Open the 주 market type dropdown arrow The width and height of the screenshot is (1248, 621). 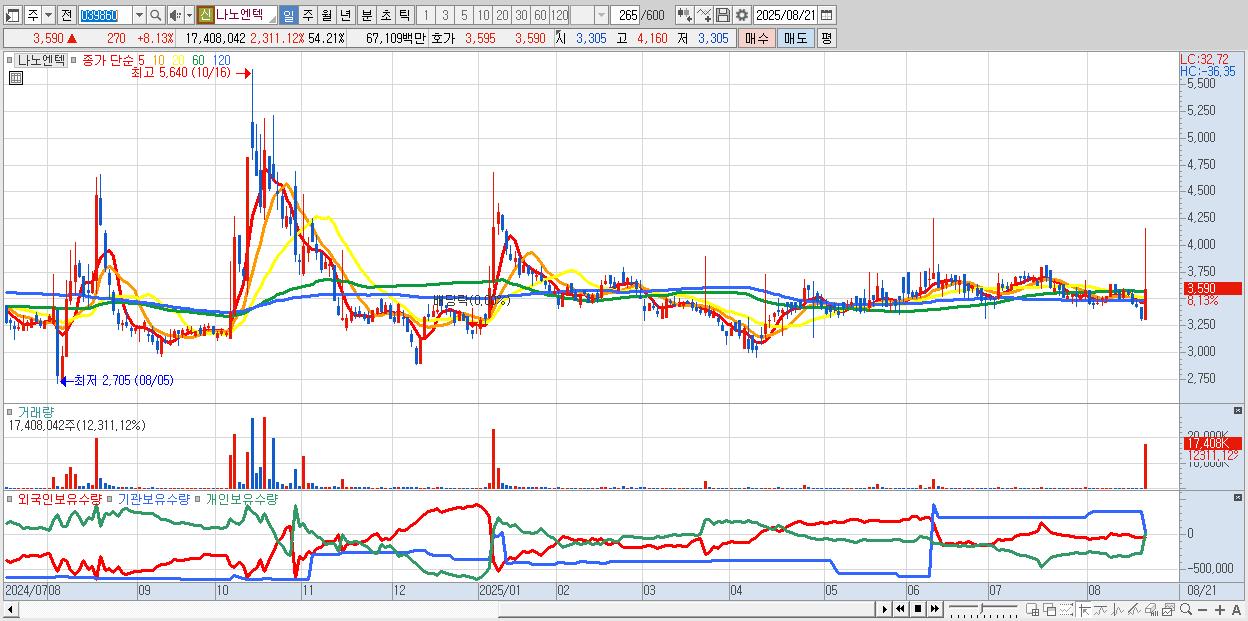tap(48, 15)
